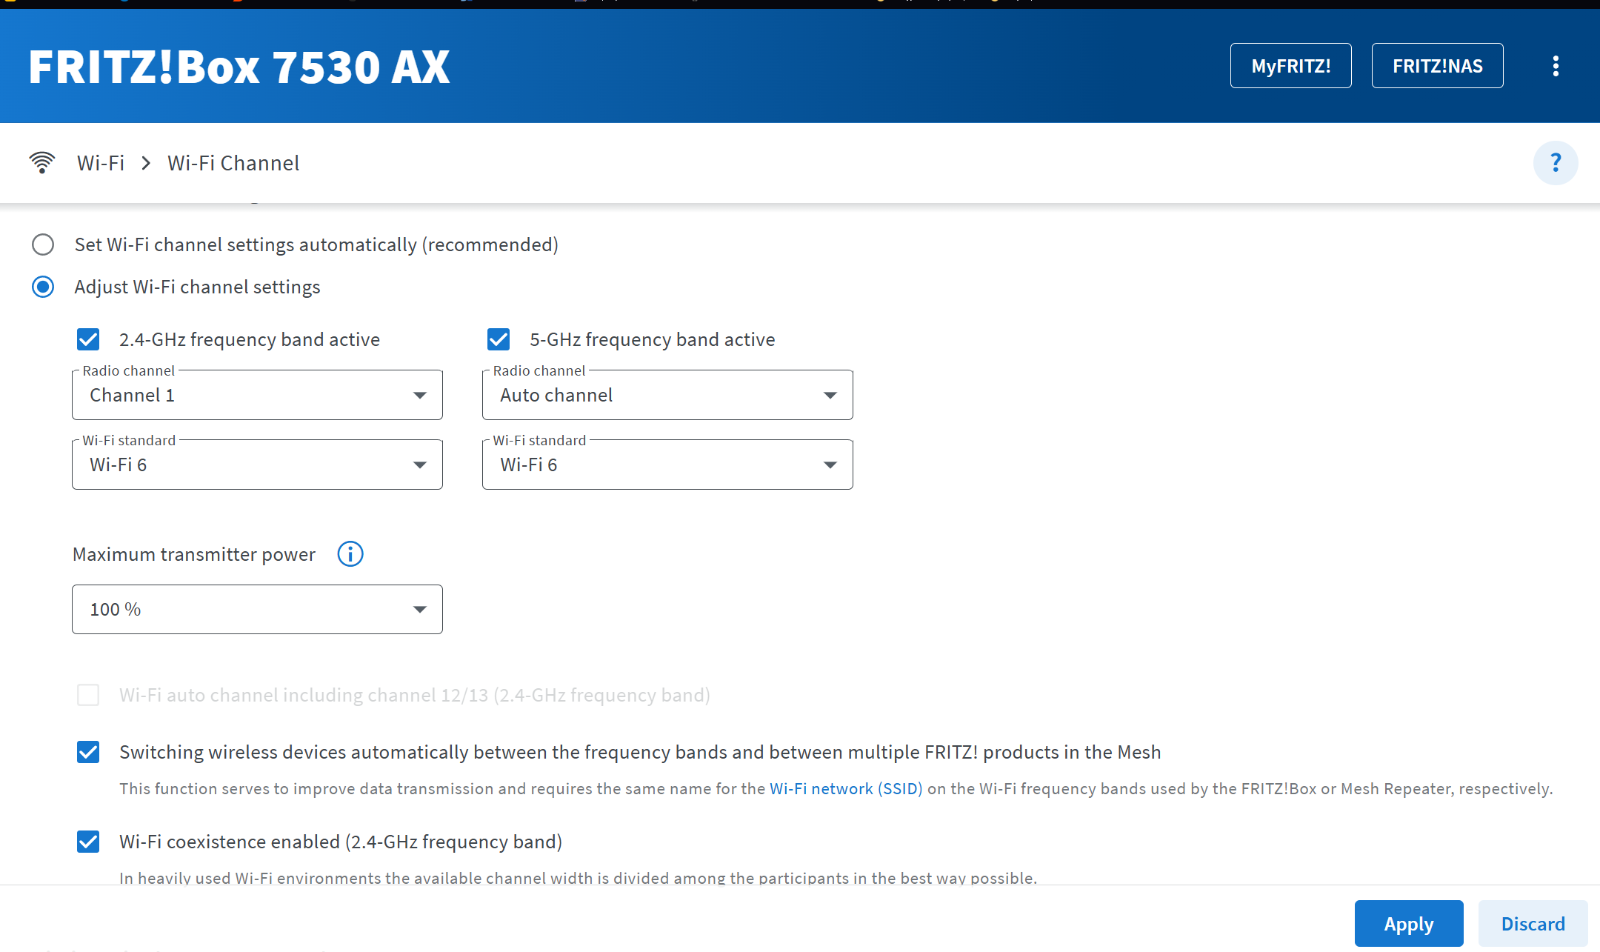Toggle Wi-Fi coexistence enabled checkbox
This screenshot has width=1600, height=952.
point(88,842)
